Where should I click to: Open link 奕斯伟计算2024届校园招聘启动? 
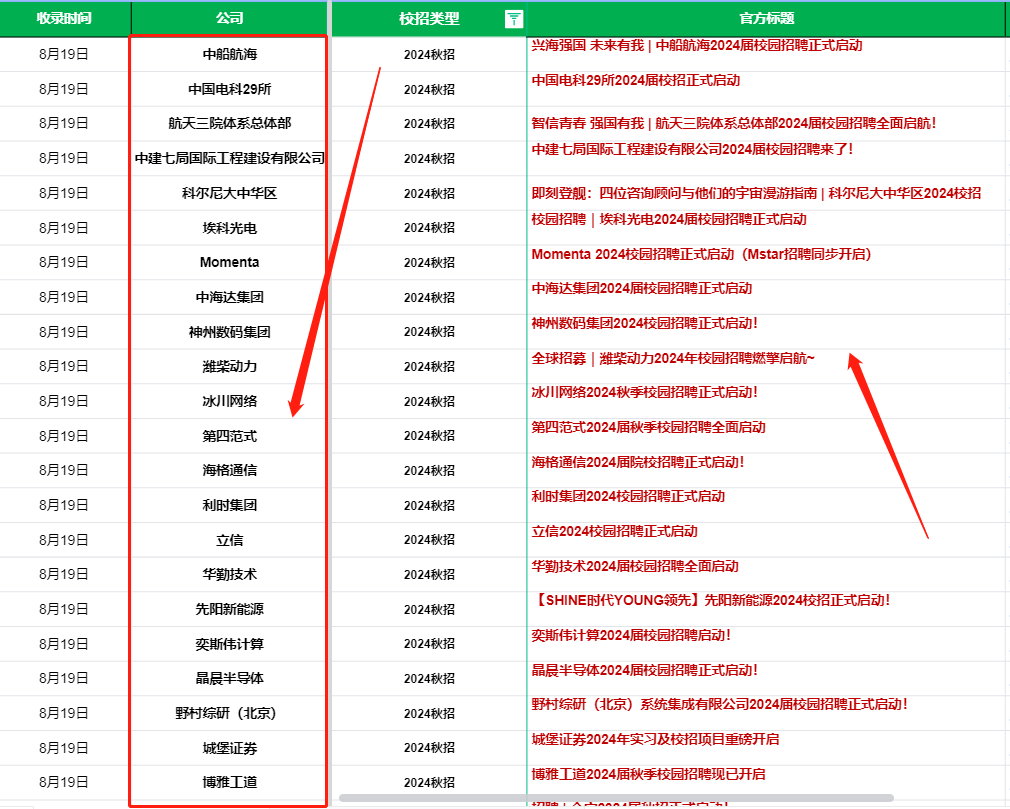point(631,635)
